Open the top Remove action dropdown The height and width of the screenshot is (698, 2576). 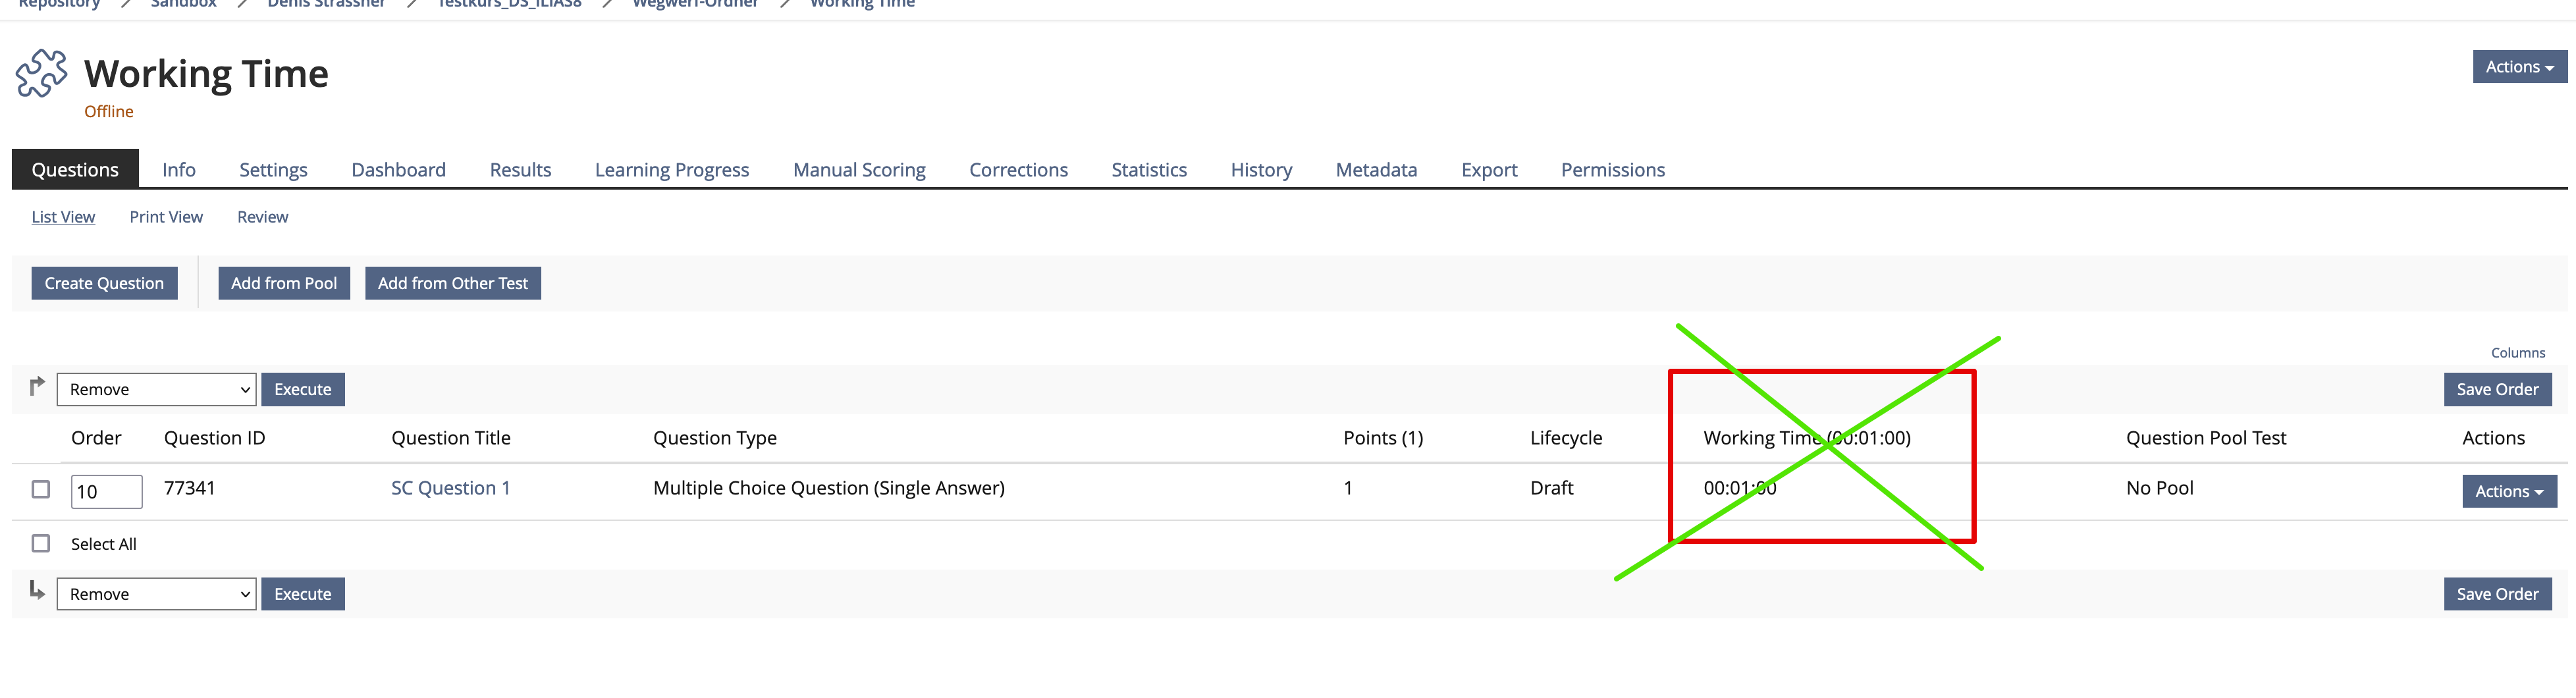156,389
